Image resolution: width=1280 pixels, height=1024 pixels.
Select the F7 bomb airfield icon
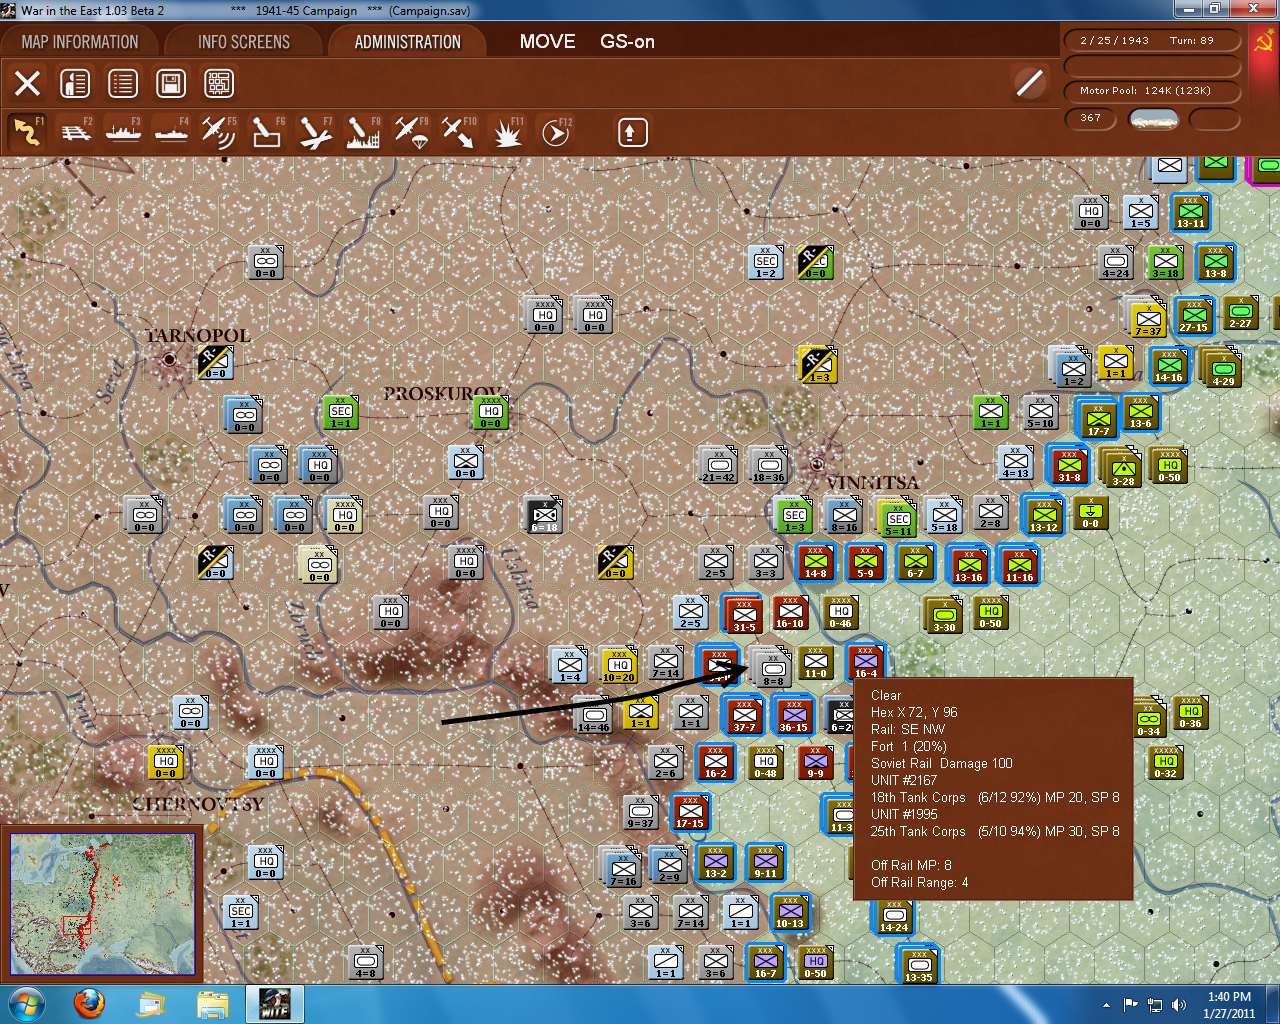point(315,132)
